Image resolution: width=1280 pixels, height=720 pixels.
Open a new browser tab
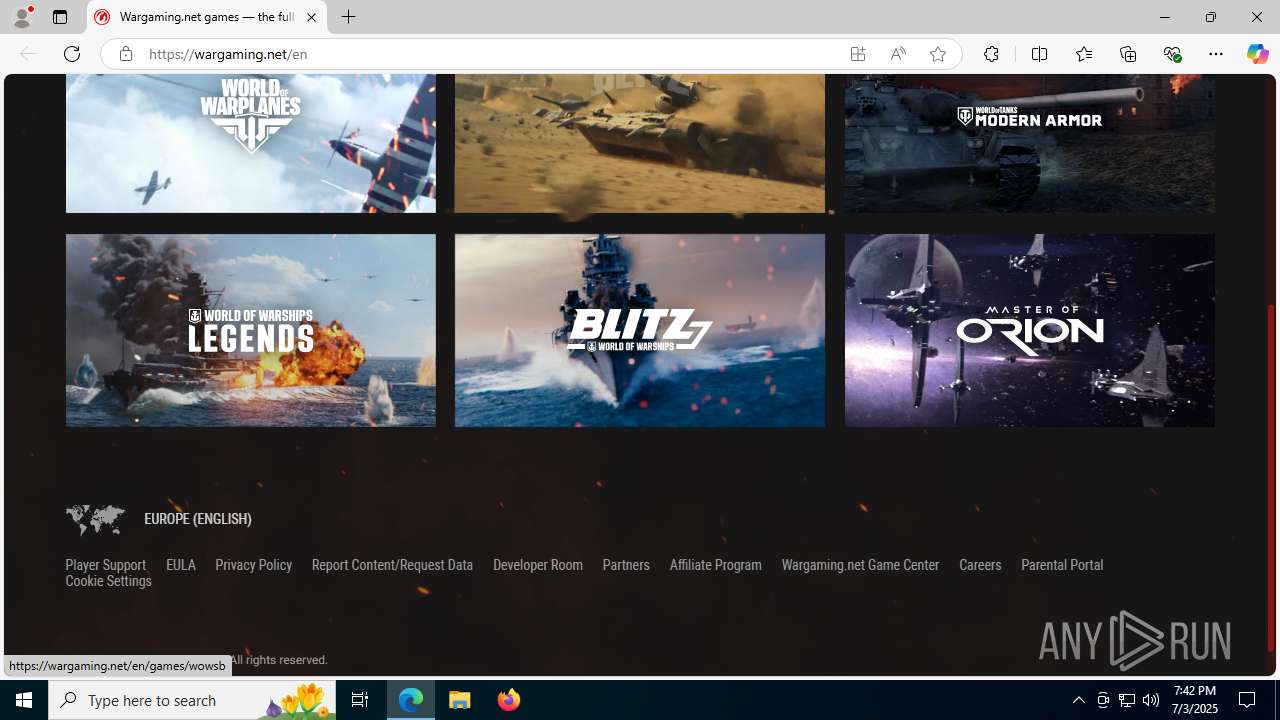click(349, 17)
